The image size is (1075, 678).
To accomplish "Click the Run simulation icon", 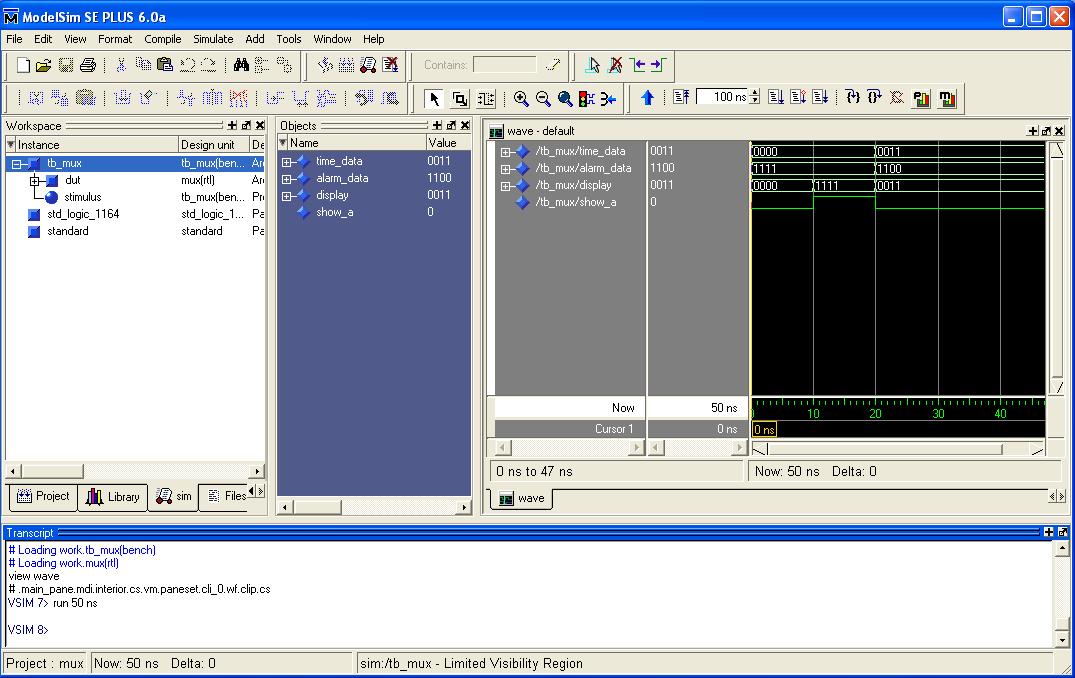I will (776, 97).
